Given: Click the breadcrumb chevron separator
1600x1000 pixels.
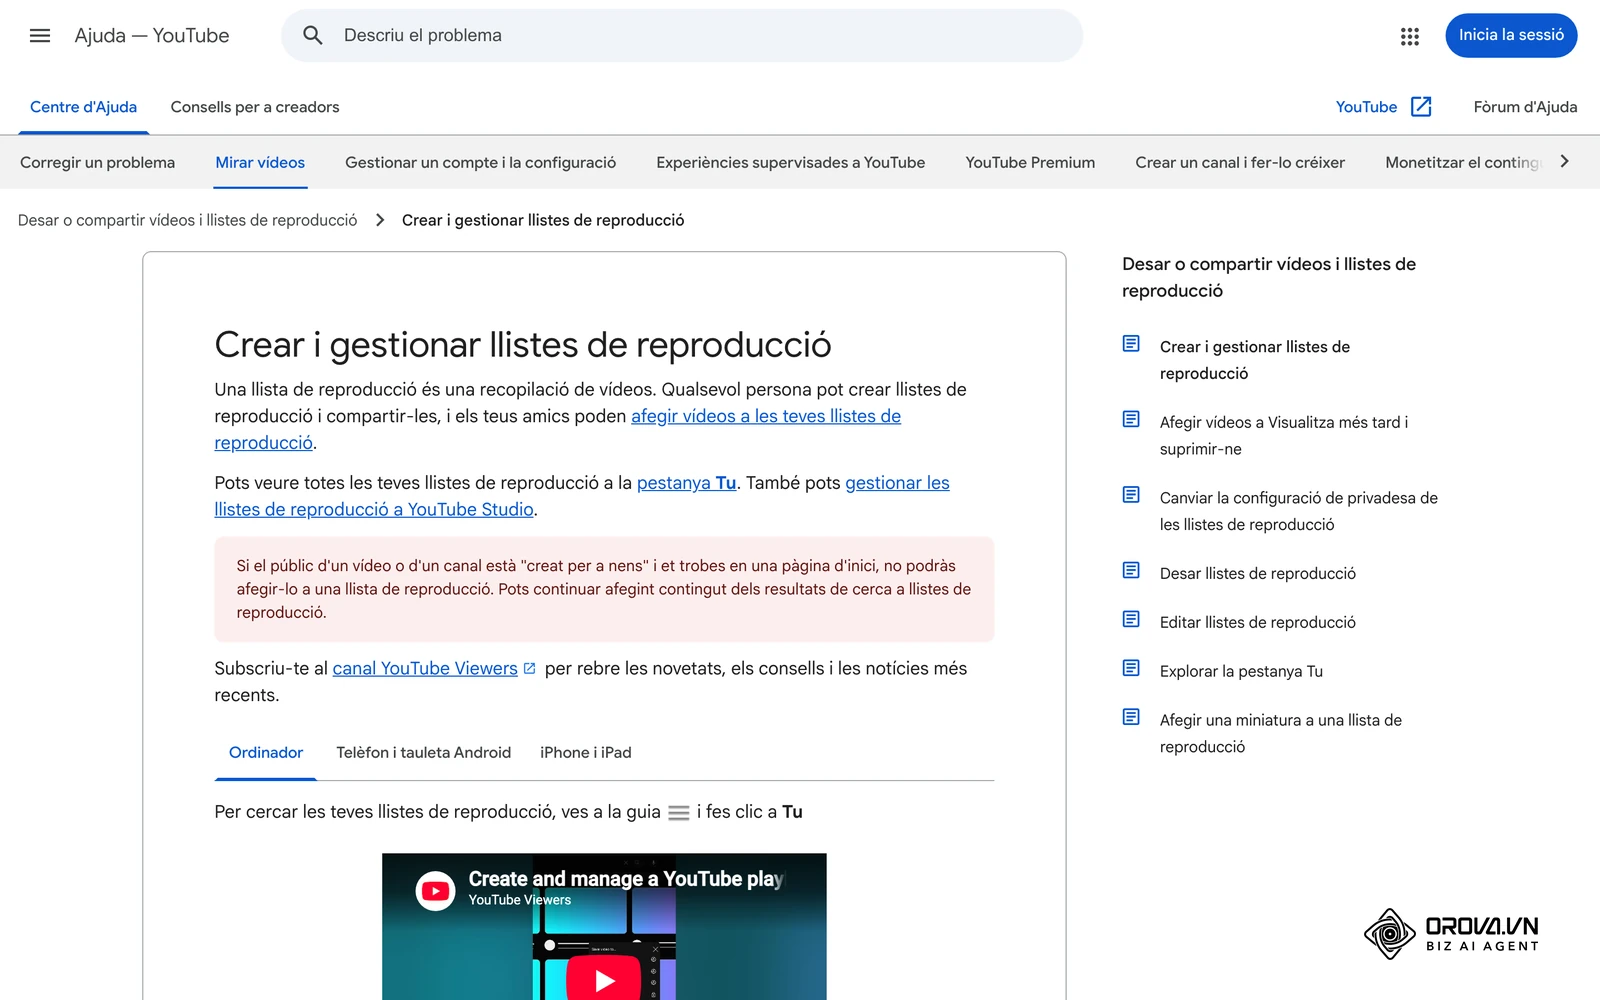Looking at the screenshot, I should 380,220.
